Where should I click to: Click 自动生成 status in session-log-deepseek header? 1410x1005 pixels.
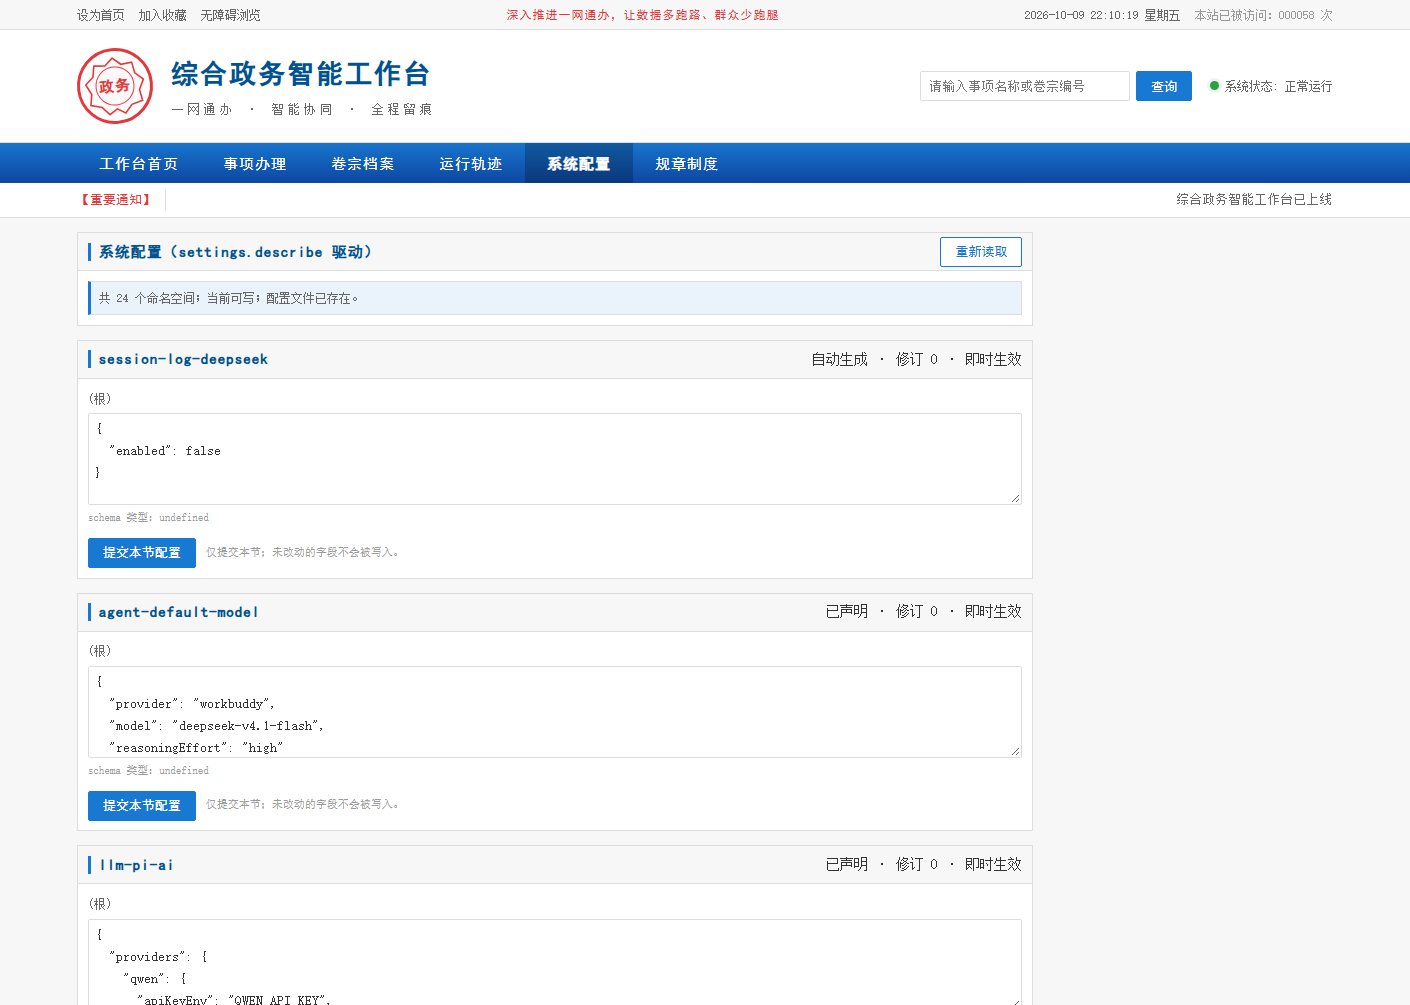(x=839, y=360)
